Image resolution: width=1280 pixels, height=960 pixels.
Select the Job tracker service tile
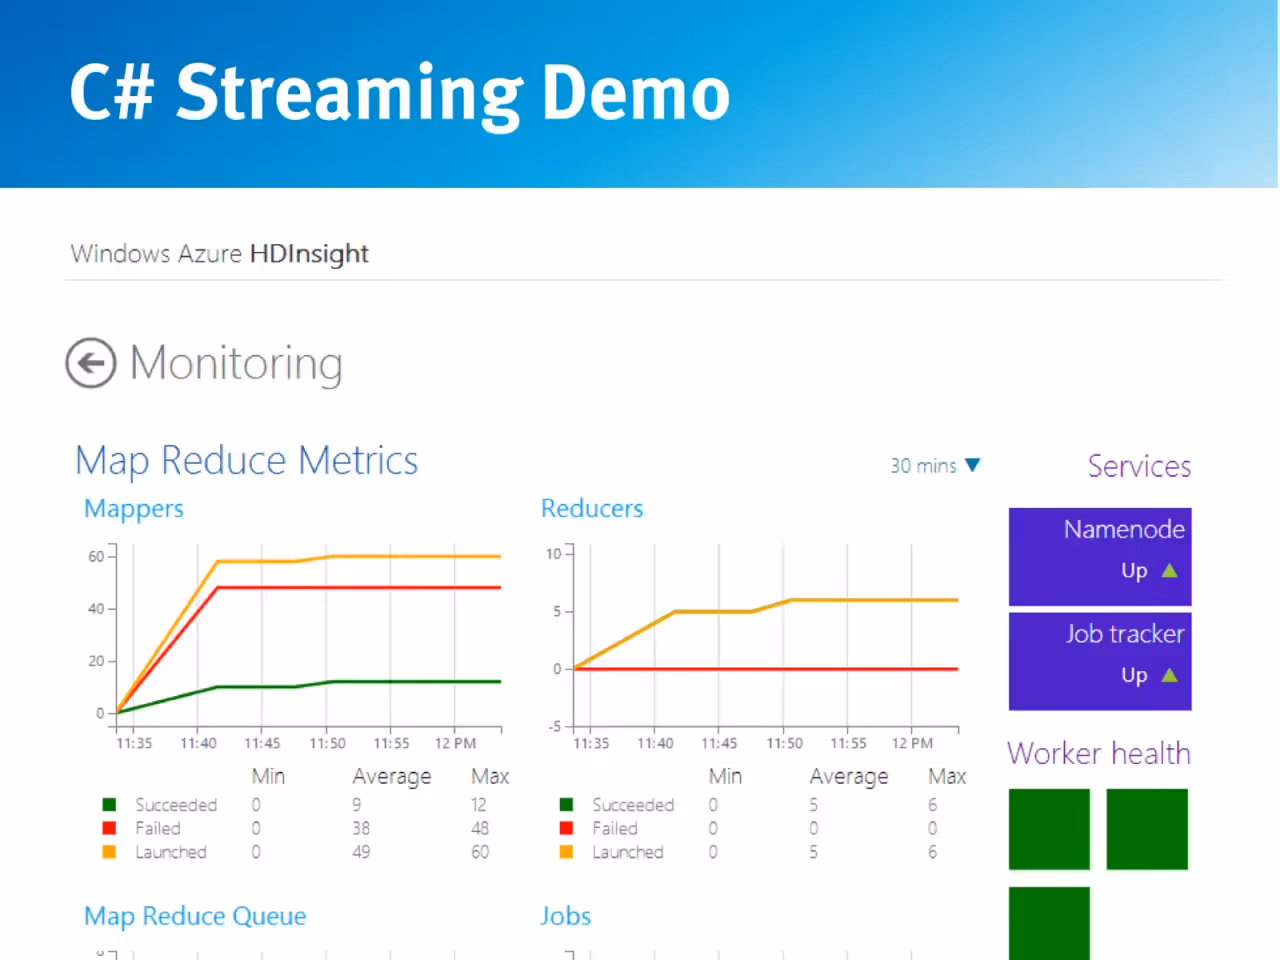(1100, 661)
